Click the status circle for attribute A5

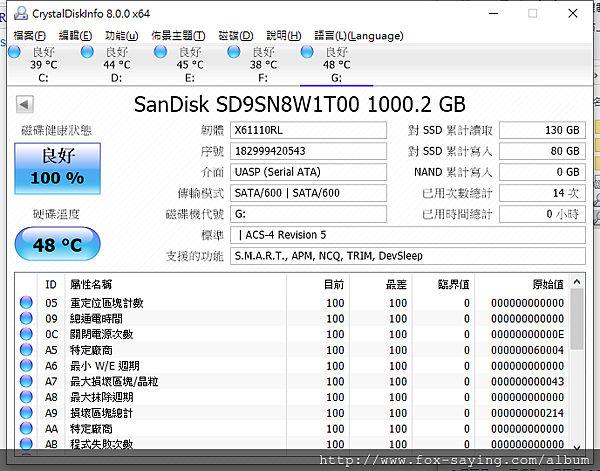[26, 350]
